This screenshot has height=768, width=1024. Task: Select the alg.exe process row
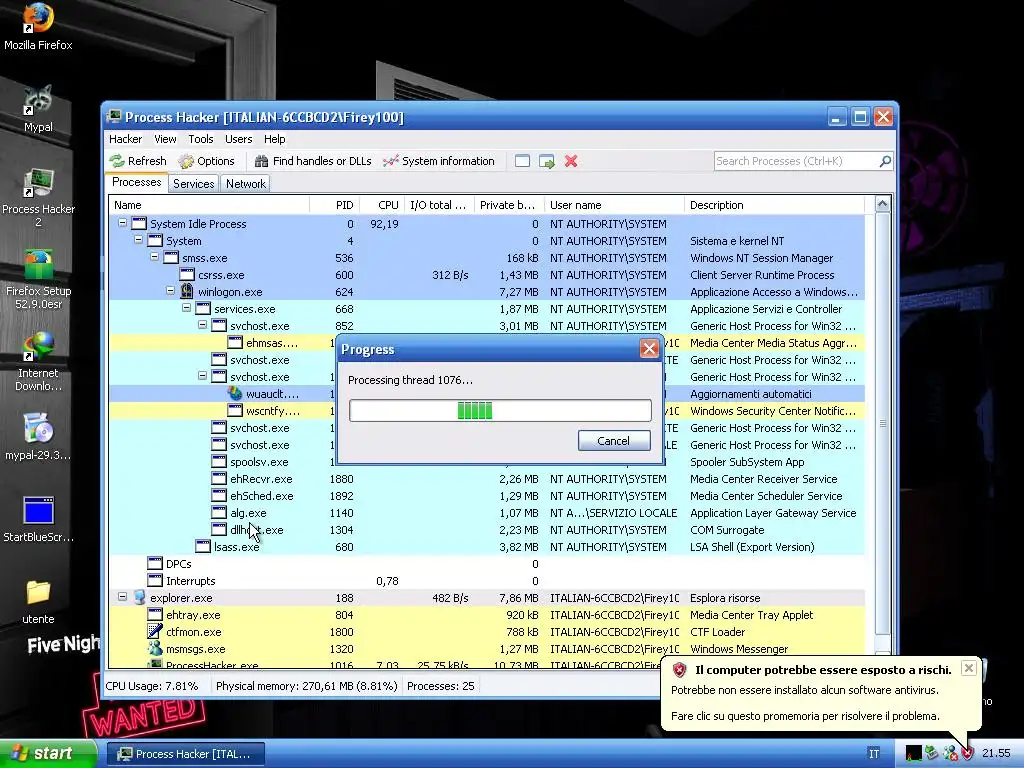[x=487, y=513]
